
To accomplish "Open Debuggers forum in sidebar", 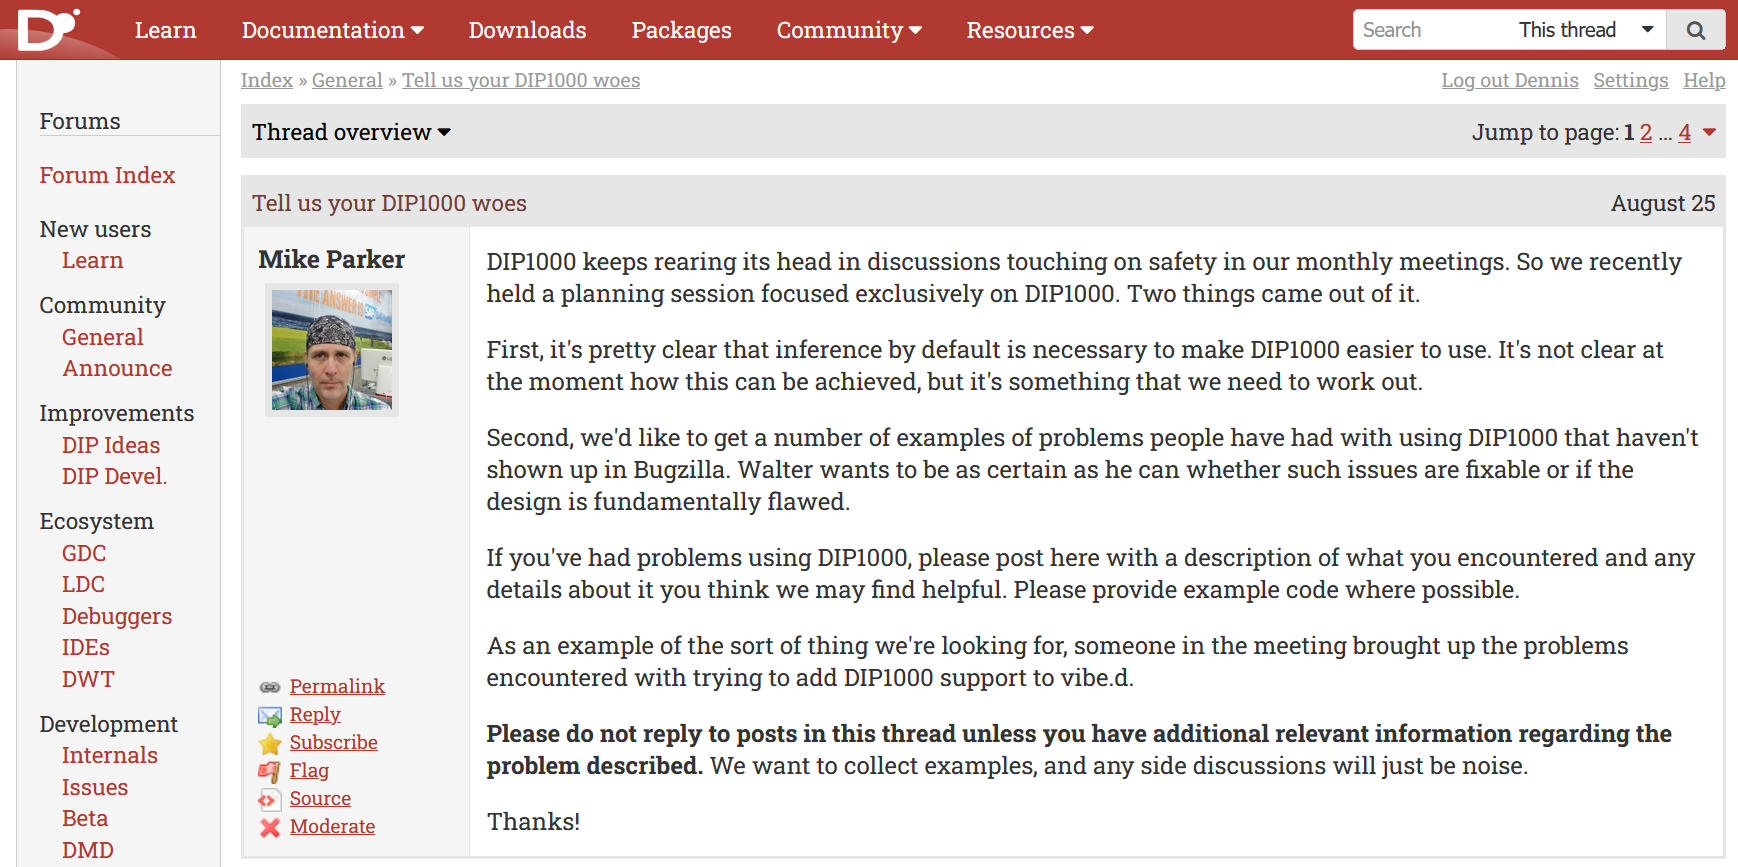I will tap(117, 616).
